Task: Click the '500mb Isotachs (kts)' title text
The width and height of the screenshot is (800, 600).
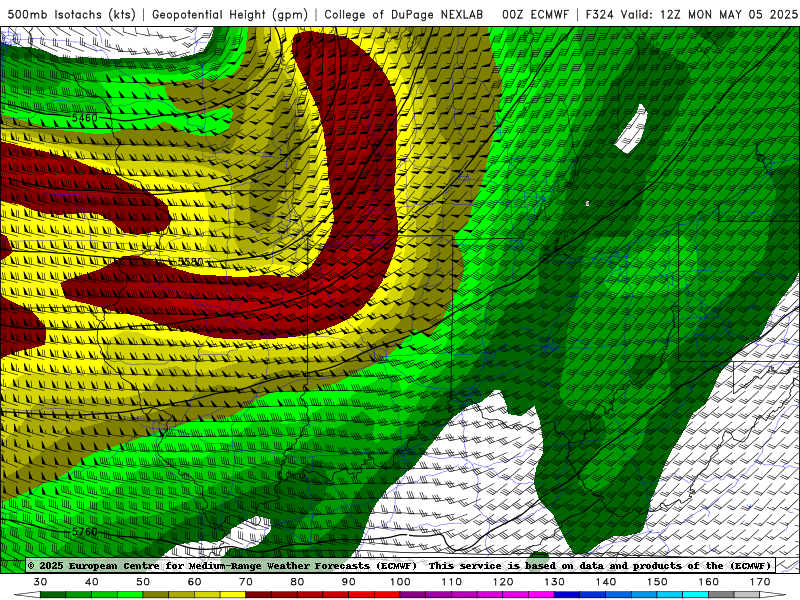Action: pyautogui.click(x=71, y=14)
